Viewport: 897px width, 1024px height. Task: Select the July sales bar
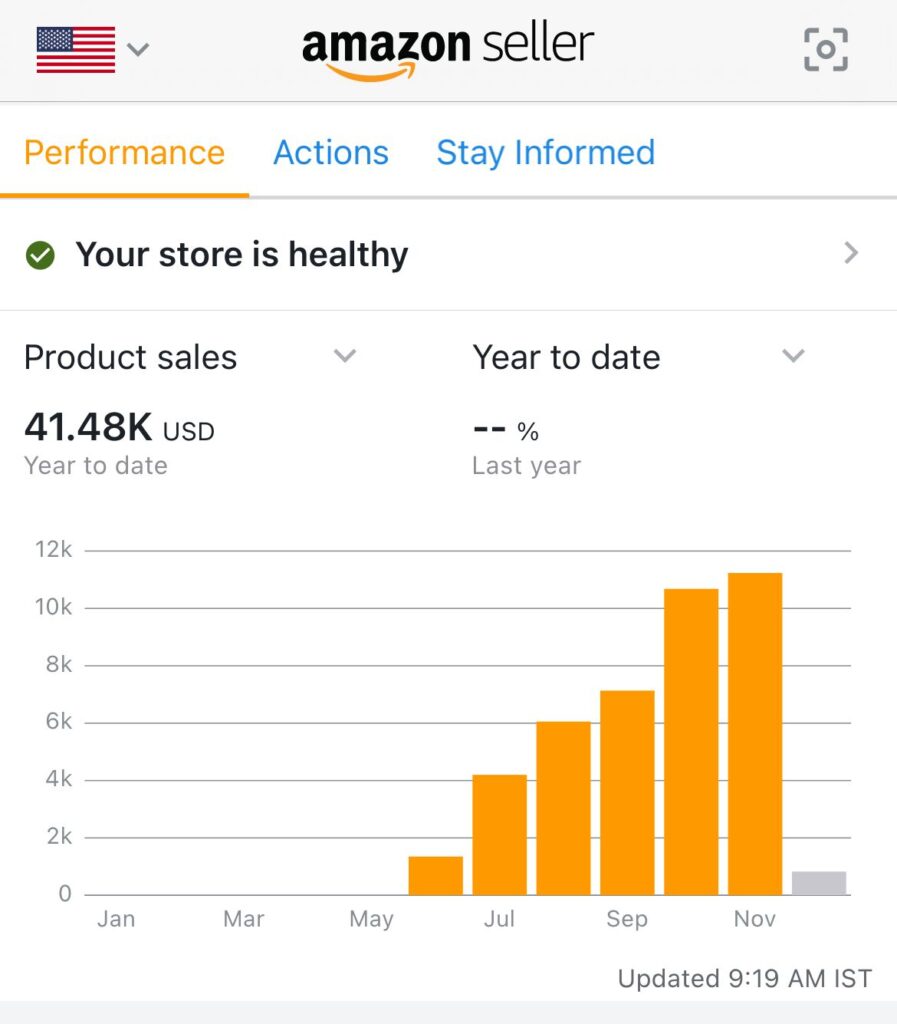[x=500, y=835]
